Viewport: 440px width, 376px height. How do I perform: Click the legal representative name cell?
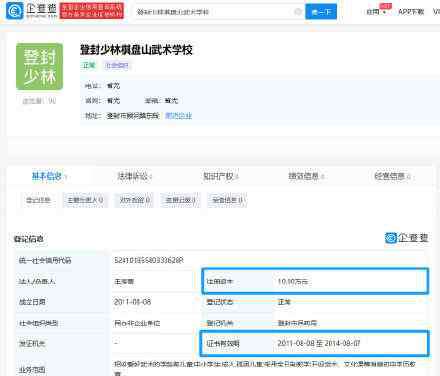click(x=124, y=282)
